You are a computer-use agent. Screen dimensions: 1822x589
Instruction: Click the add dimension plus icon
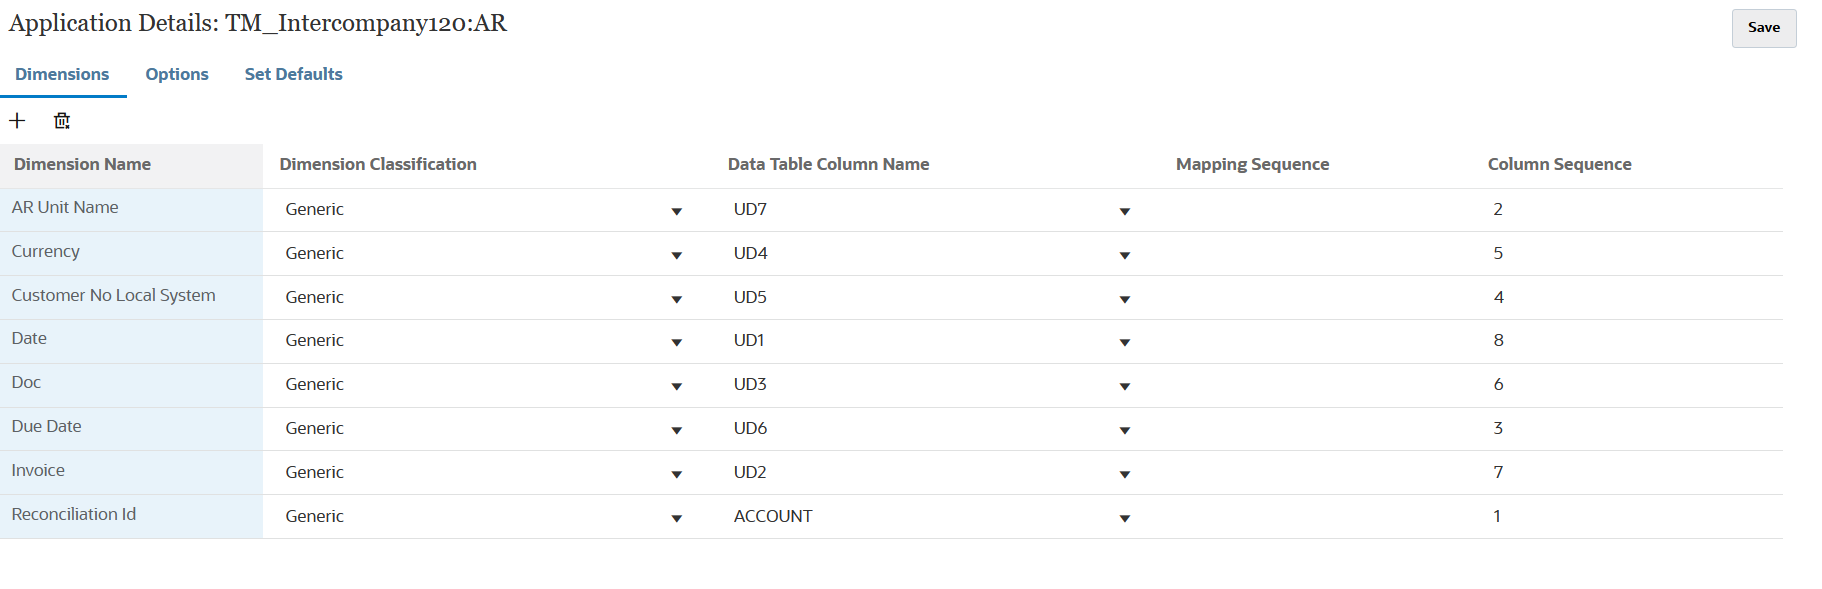[x=17, y=121]
